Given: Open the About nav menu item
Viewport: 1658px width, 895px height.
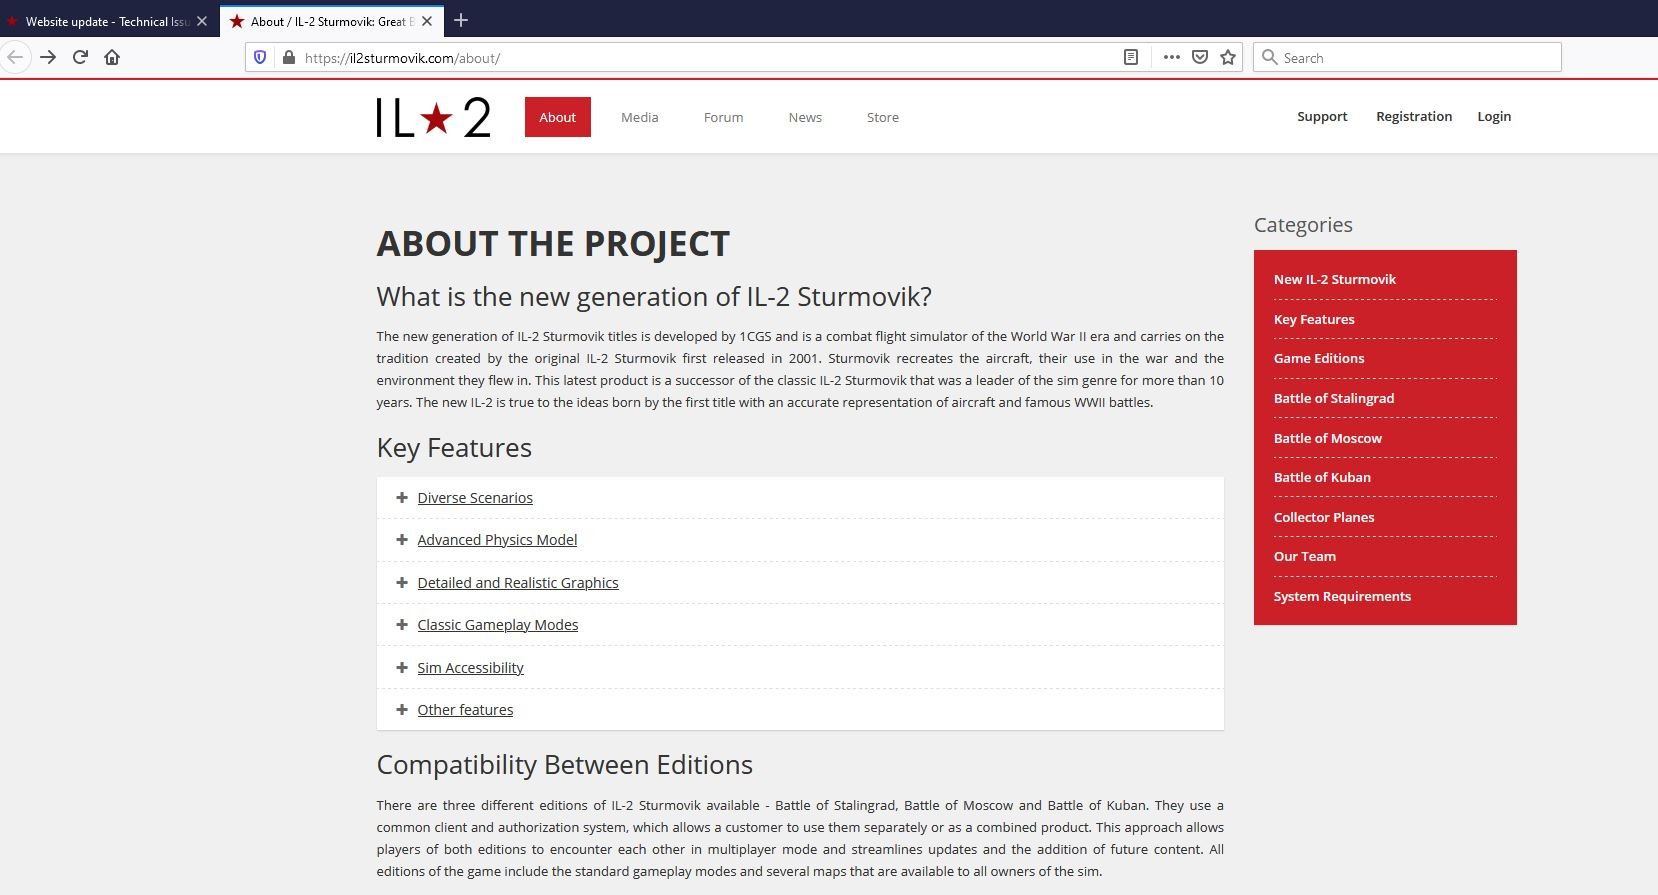Looking at the screenshot, I should [x=557, y=117].
